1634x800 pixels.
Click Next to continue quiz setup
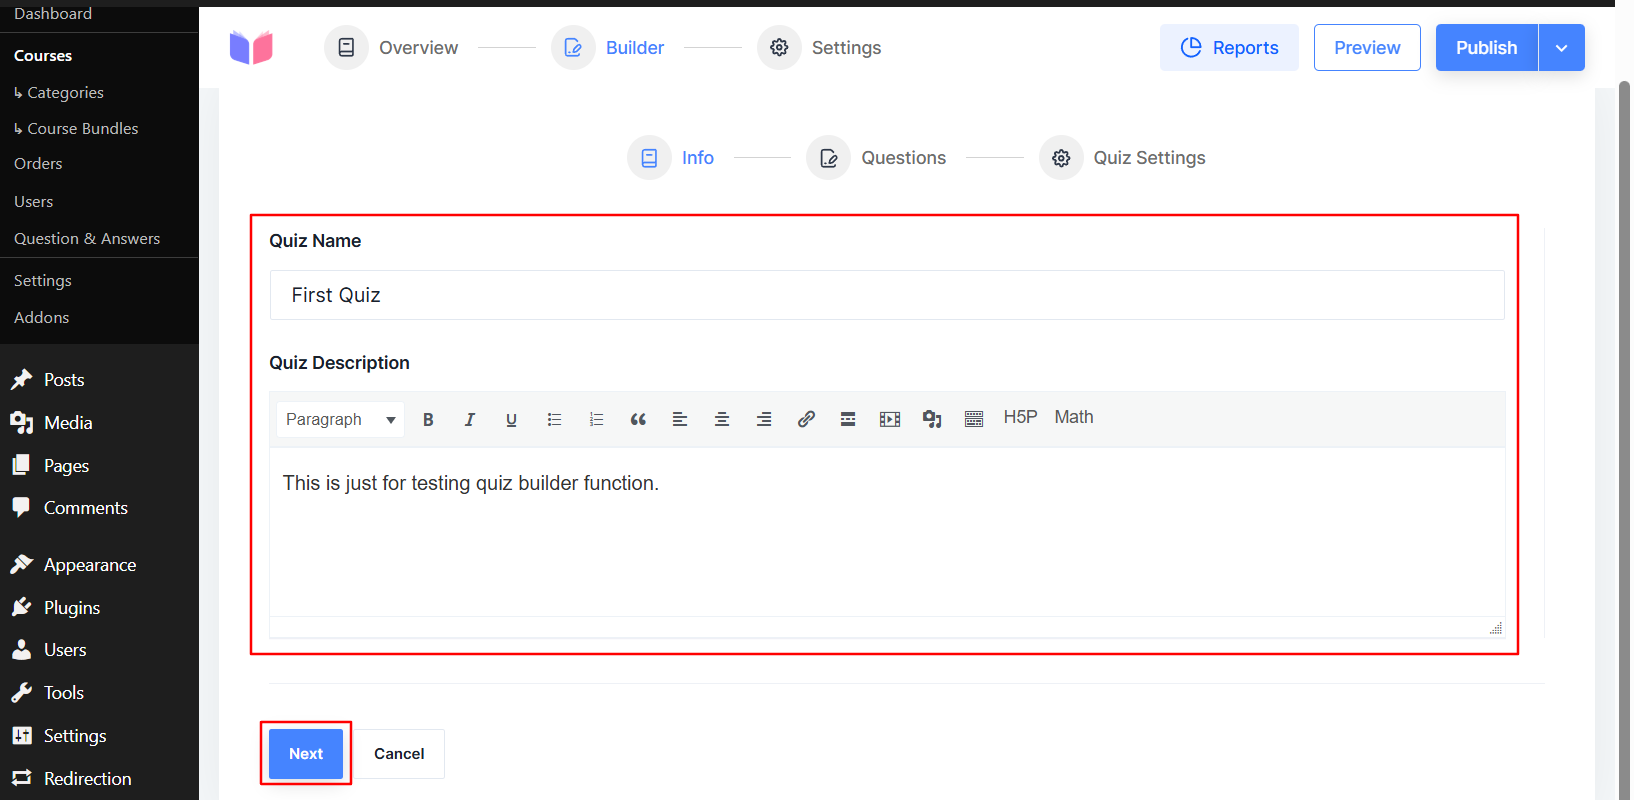point(306,754)
